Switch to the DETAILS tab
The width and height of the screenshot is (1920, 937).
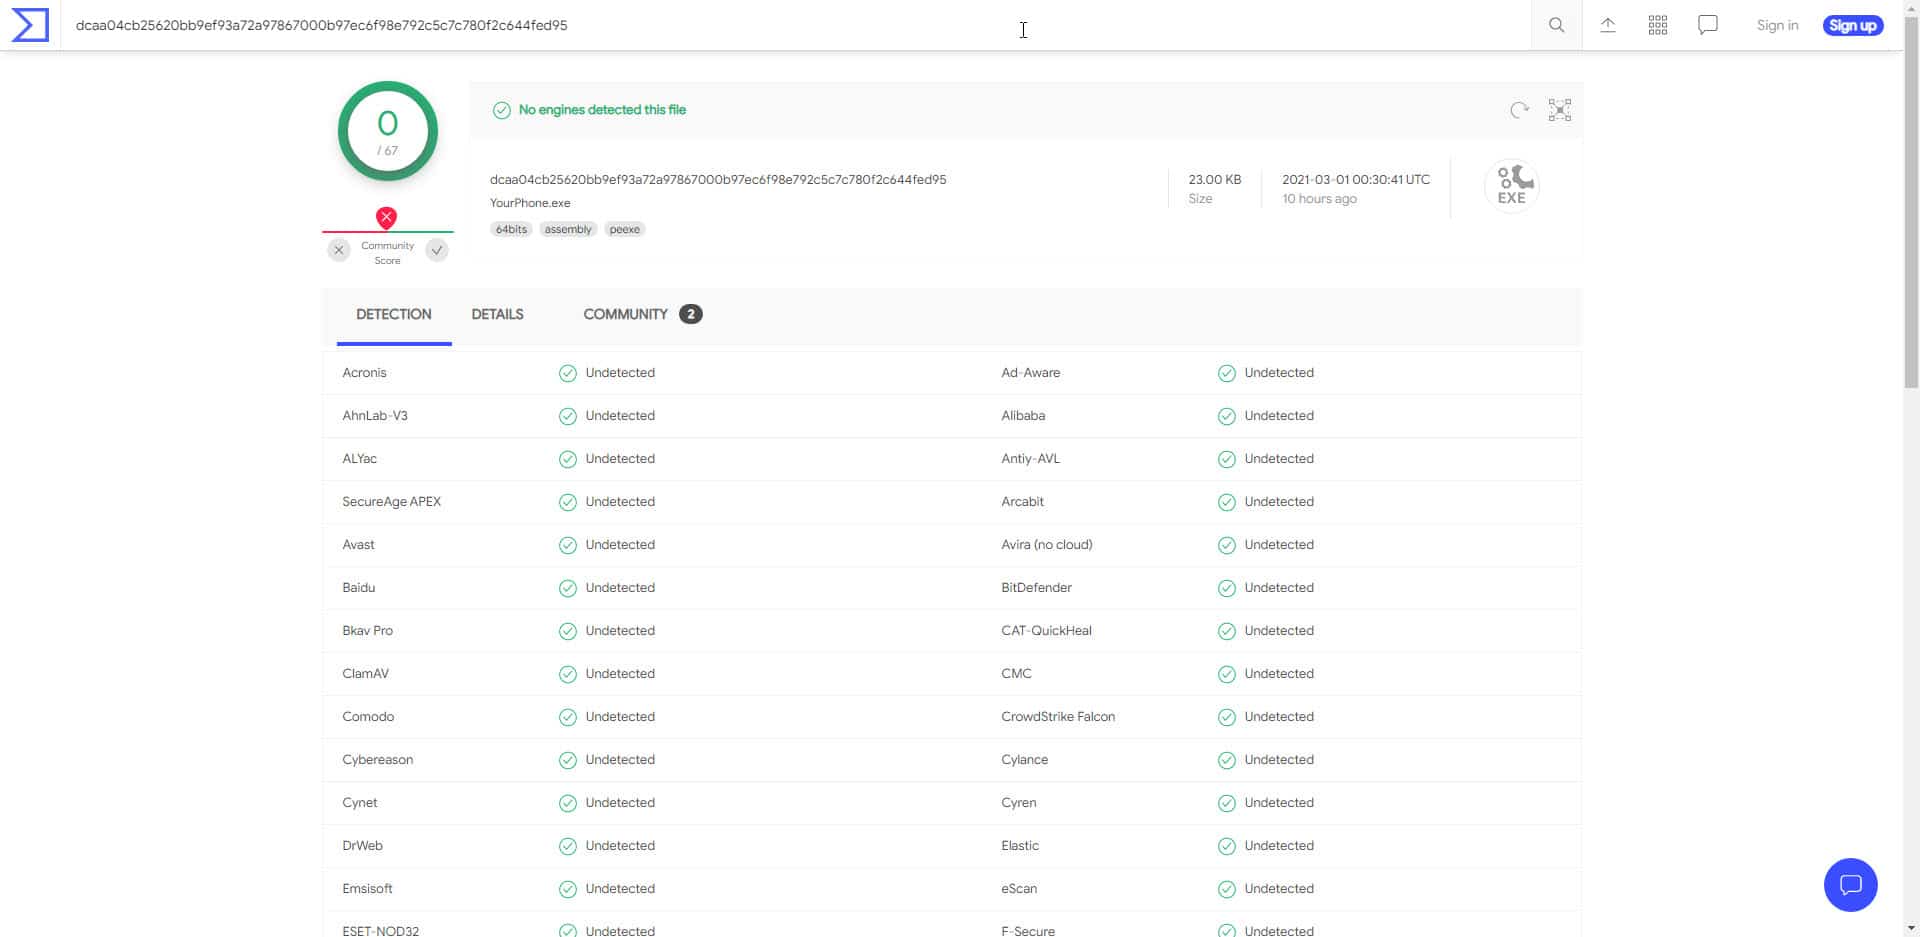click(x=497, y=314)
